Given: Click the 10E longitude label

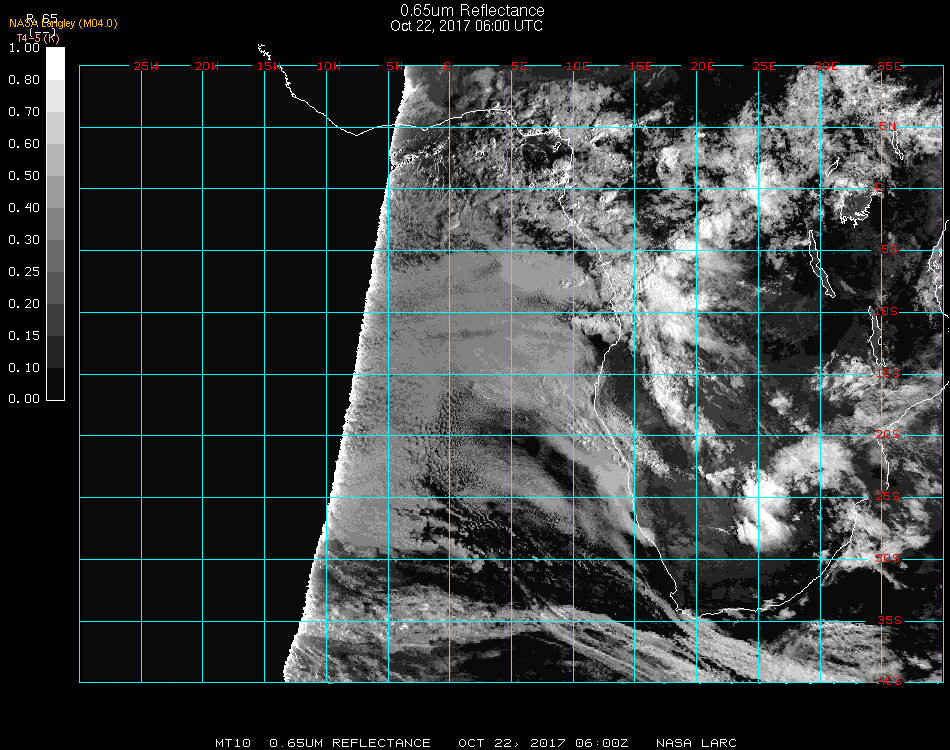Looking at the screenshot, I should click(x=578, y=66).
